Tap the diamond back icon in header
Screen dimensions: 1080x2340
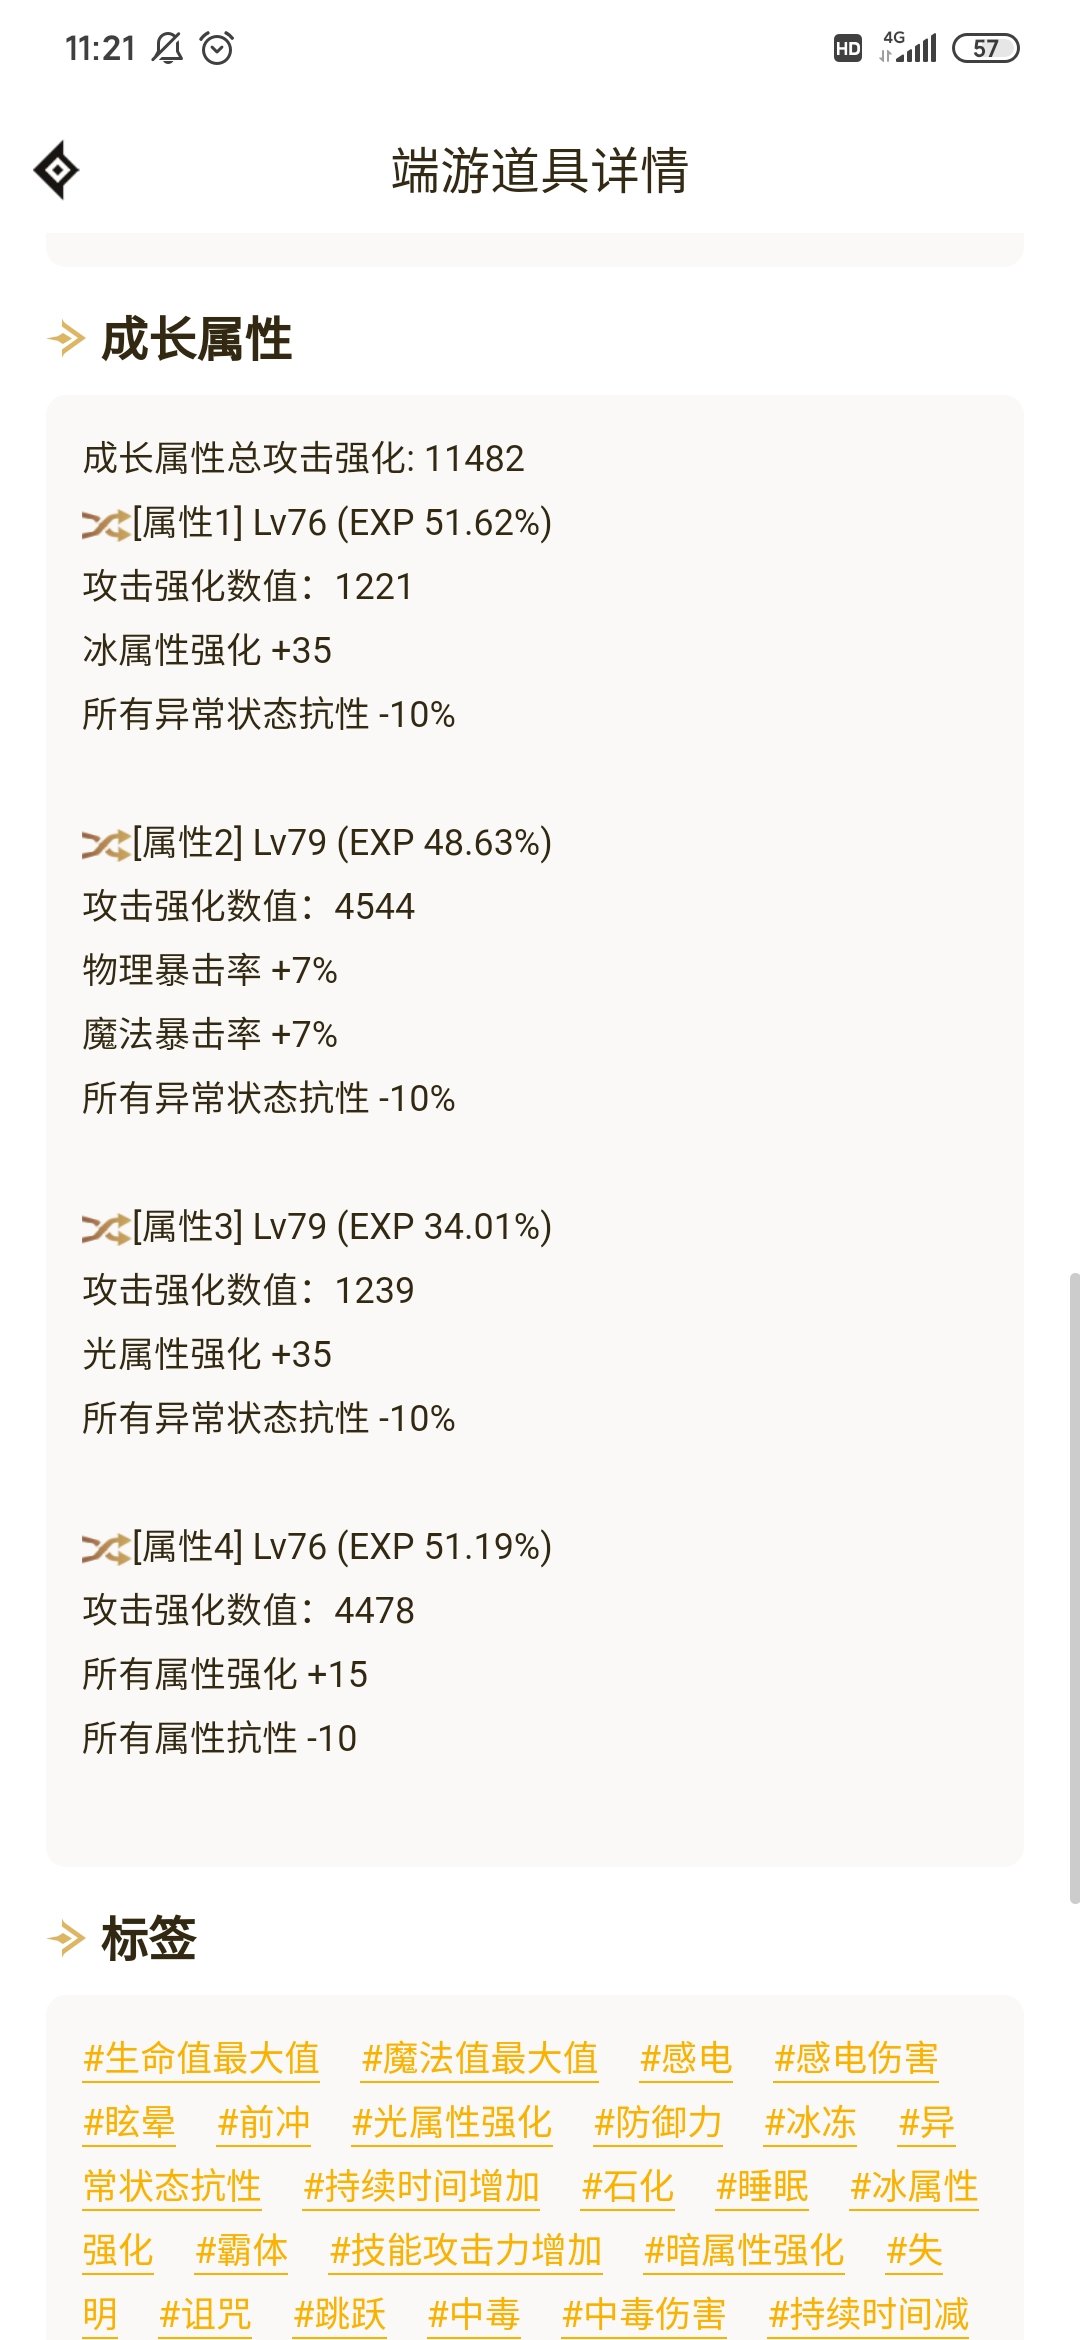pyautogui.click(x=57, y=170)
